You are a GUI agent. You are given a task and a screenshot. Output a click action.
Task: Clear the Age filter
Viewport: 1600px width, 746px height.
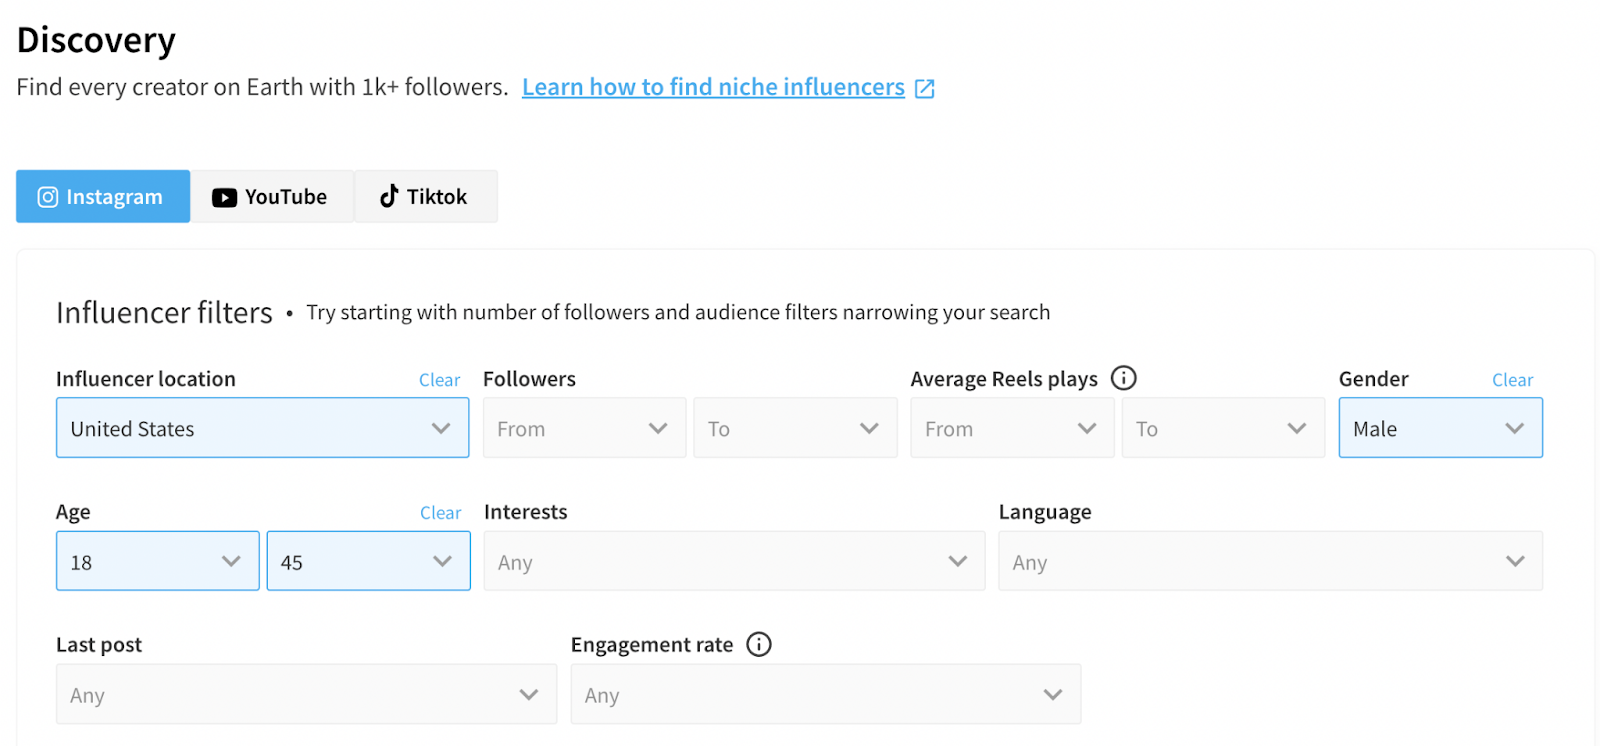[440, 513]
